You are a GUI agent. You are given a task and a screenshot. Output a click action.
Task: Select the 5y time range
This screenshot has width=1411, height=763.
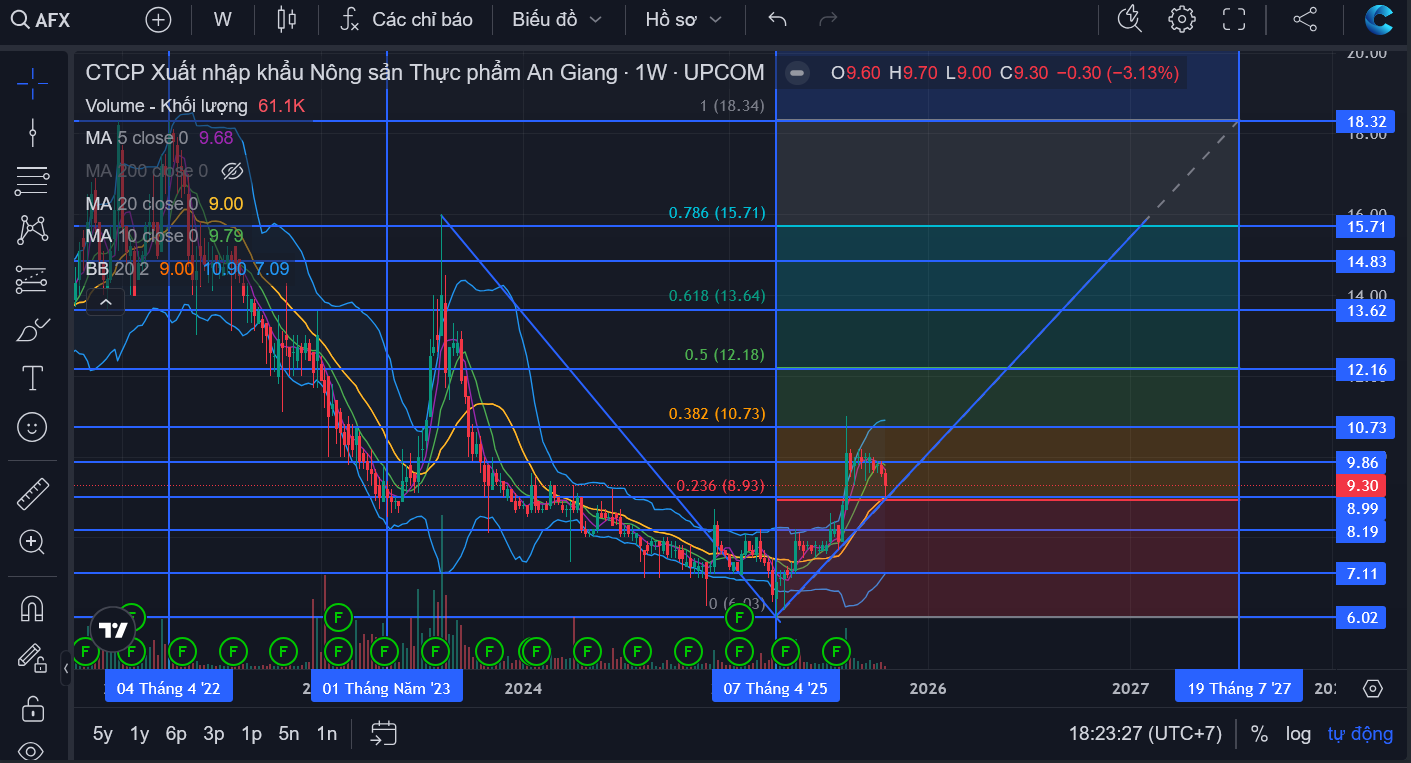click(x=103, y=734)
